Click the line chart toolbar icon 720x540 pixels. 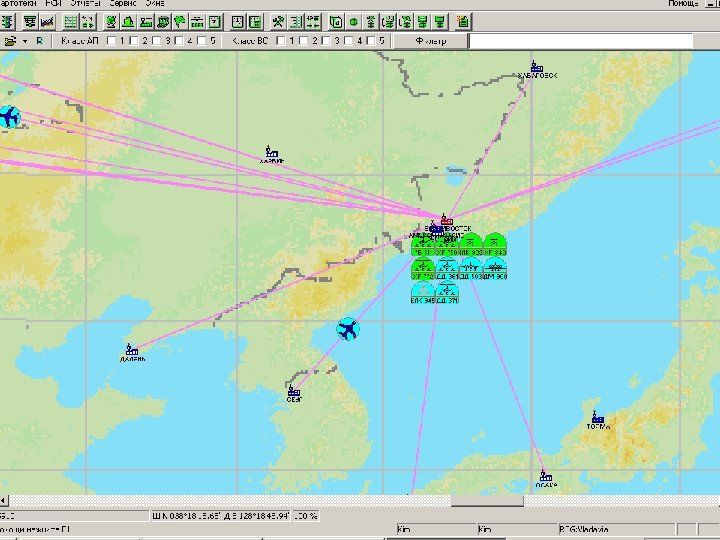48,22
